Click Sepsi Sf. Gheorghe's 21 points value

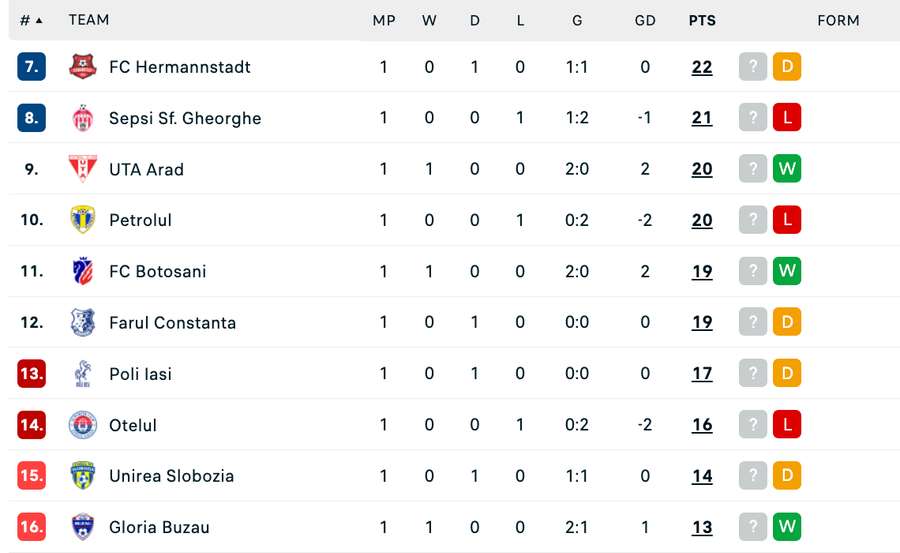(702, 118)
